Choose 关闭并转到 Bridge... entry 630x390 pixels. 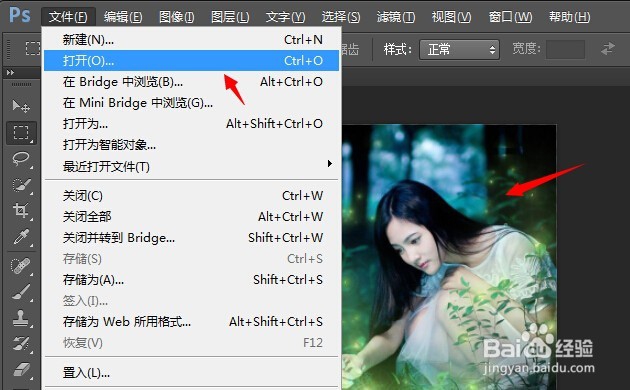pos(191,237)
